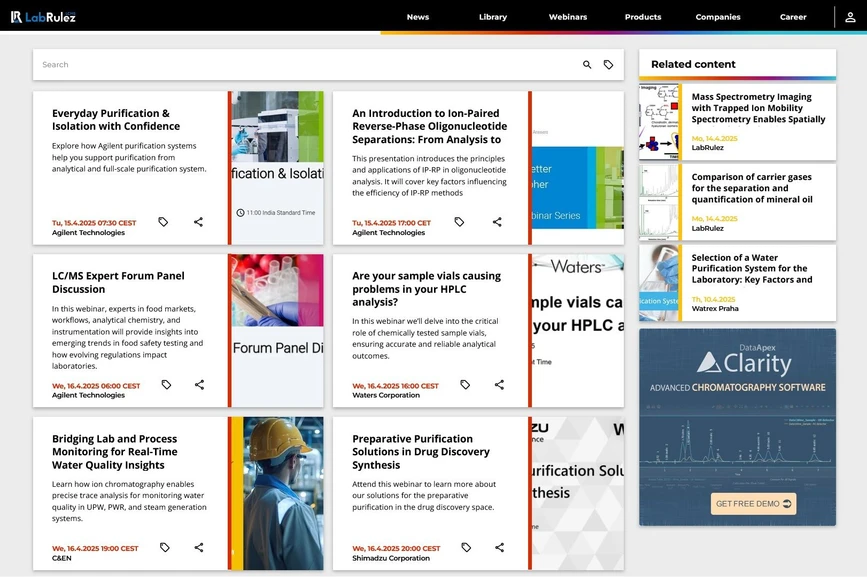Image resolution: width=867 pixels, height=577 pixels.
Task: Share the Preparative Purification webinar
Action: click(500, 547)
